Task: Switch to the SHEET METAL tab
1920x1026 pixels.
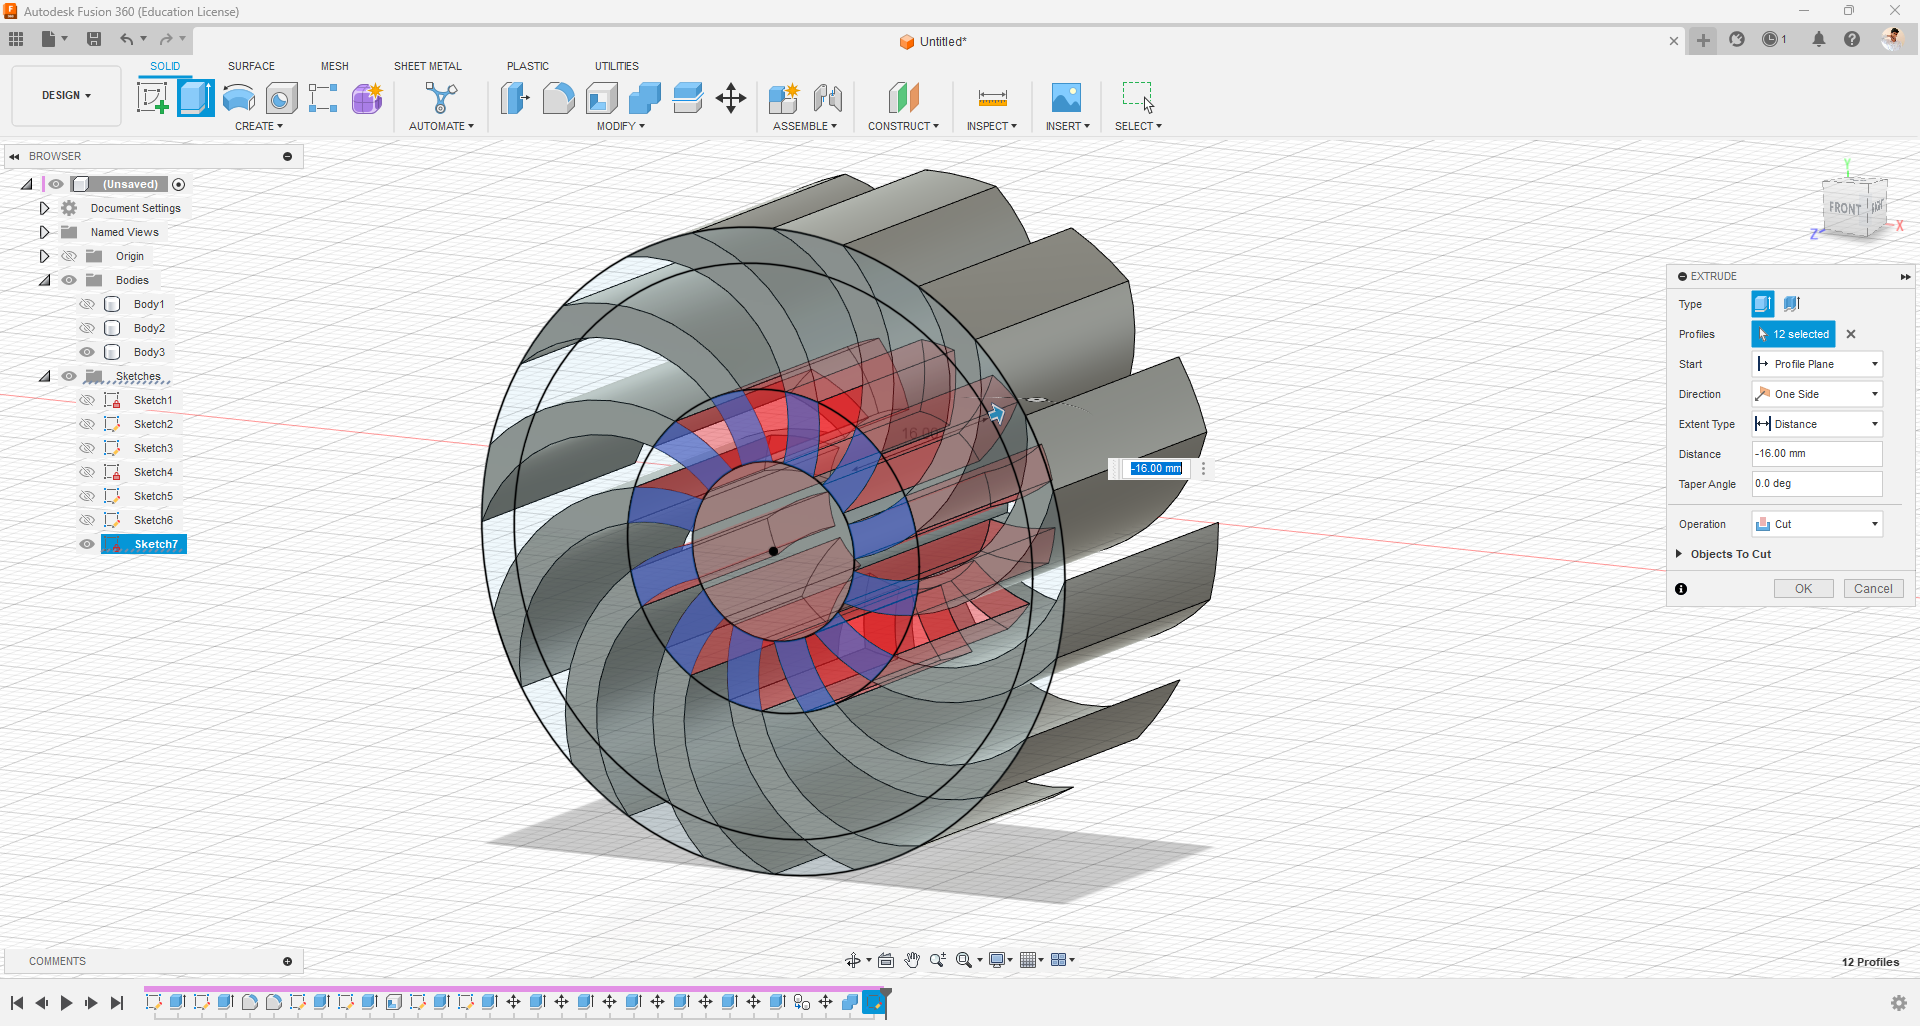Action: click(x=428, y=66)
